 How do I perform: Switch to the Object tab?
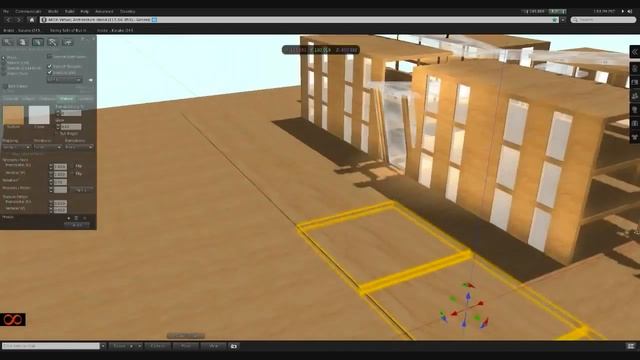pyautogui.click(x=28, y=99)
